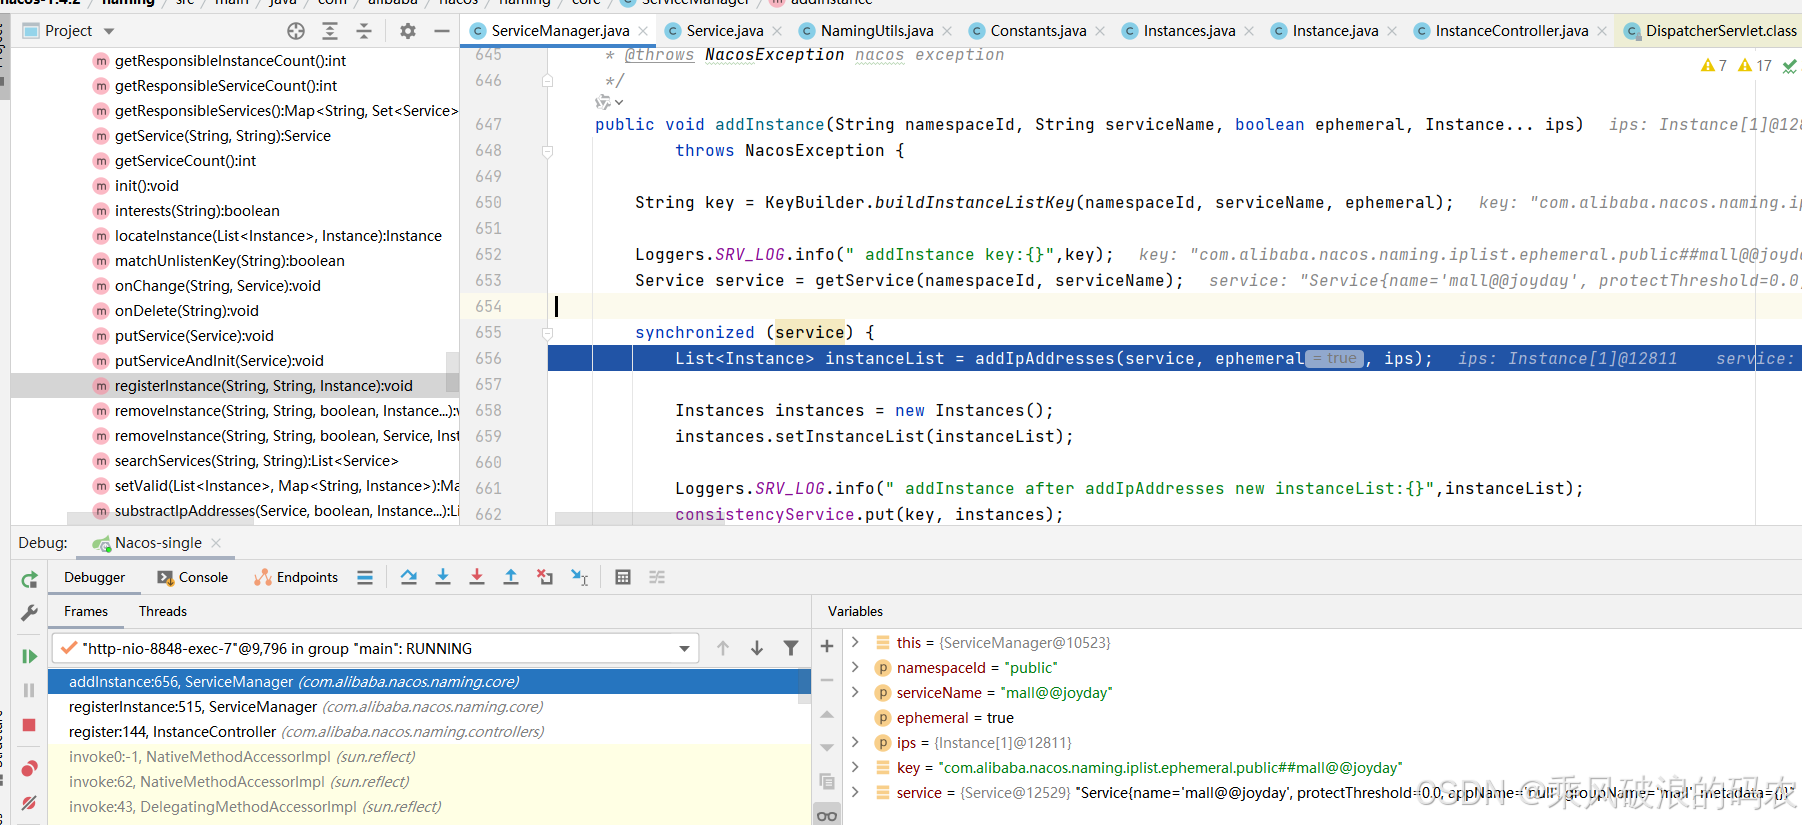Click getServiceCount method in structure list

[185, 161]
